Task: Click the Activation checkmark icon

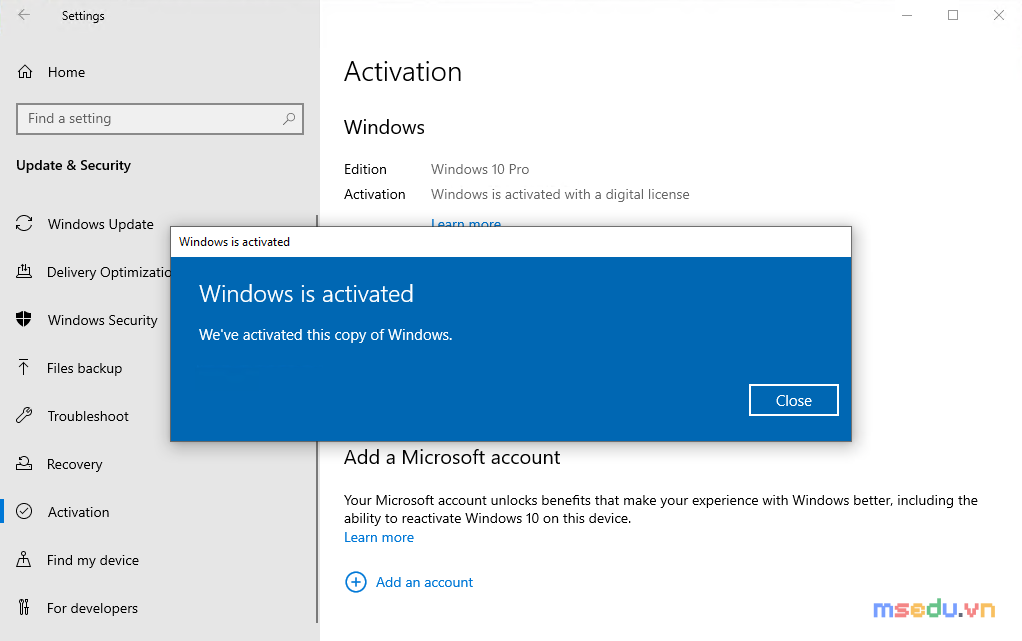Action: [24, 511]
